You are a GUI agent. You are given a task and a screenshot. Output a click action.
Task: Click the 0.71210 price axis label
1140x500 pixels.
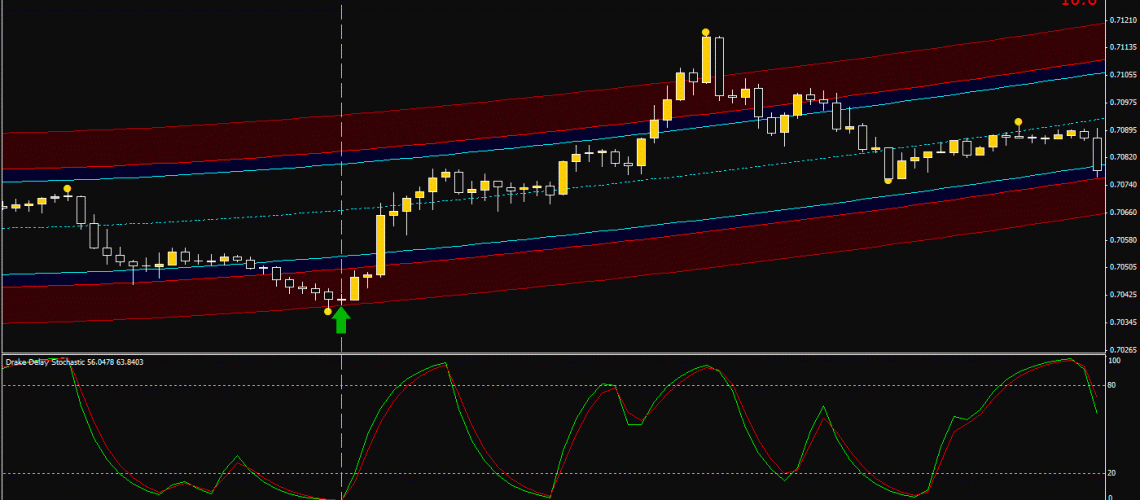click(x=1124, y=20)
